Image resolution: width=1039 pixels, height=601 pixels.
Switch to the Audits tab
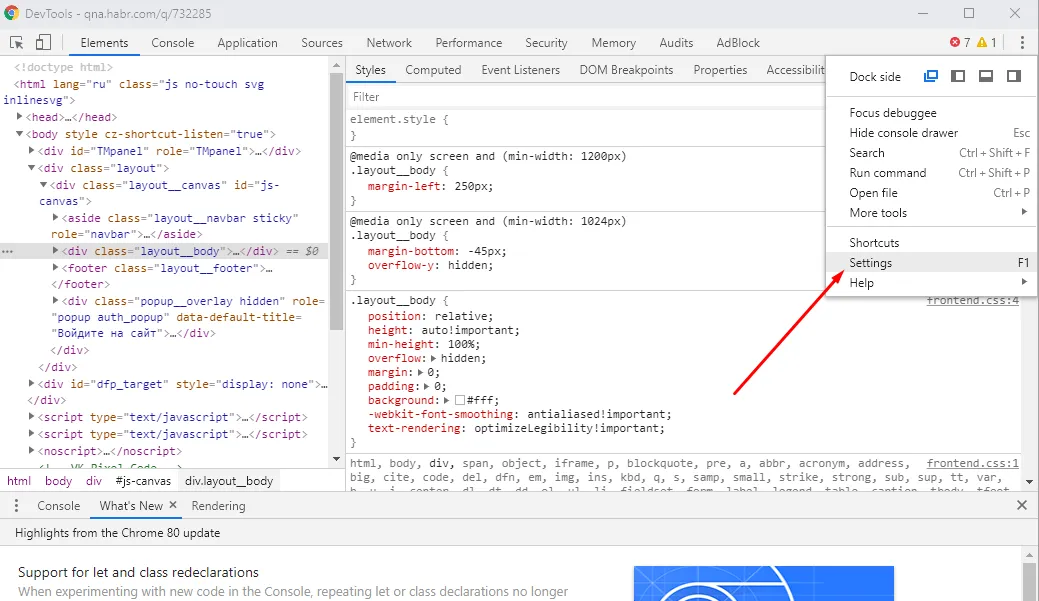click(x=676, y=42)
